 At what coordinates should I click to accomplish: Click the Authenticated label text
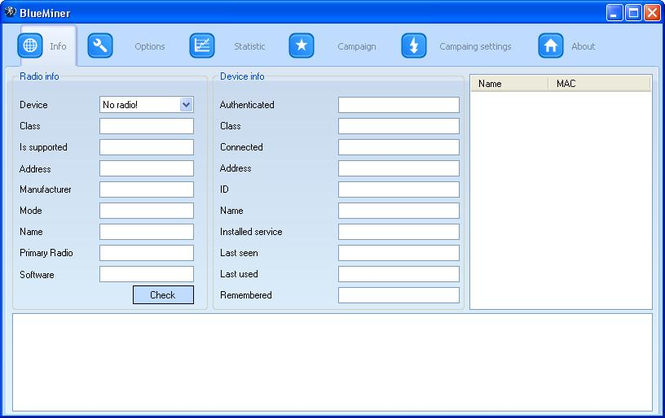[247, 105]
